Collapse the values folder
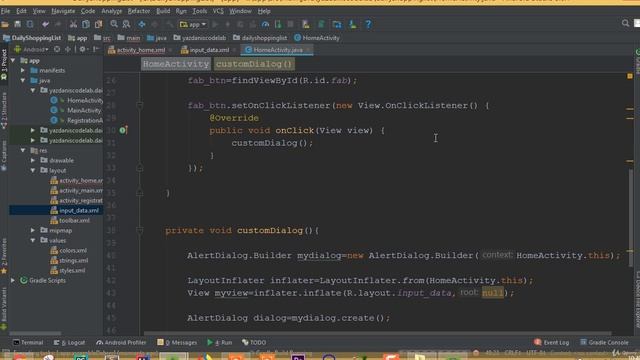Viewport: 640px width, 360px height. (x=33, y=240)
